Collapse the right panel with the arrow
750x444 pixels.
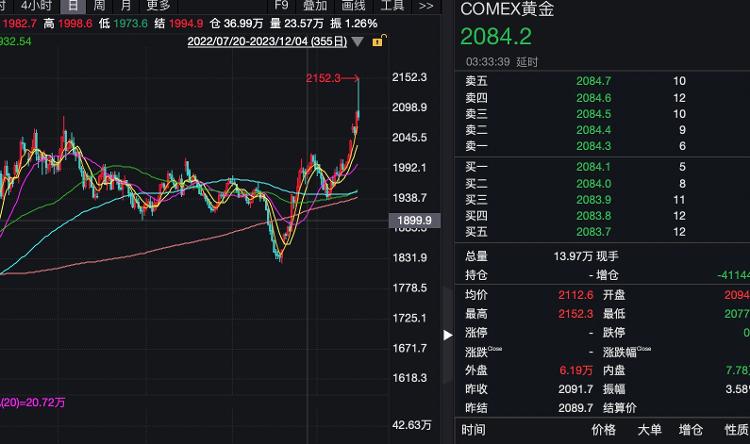[x=448, y=334]
